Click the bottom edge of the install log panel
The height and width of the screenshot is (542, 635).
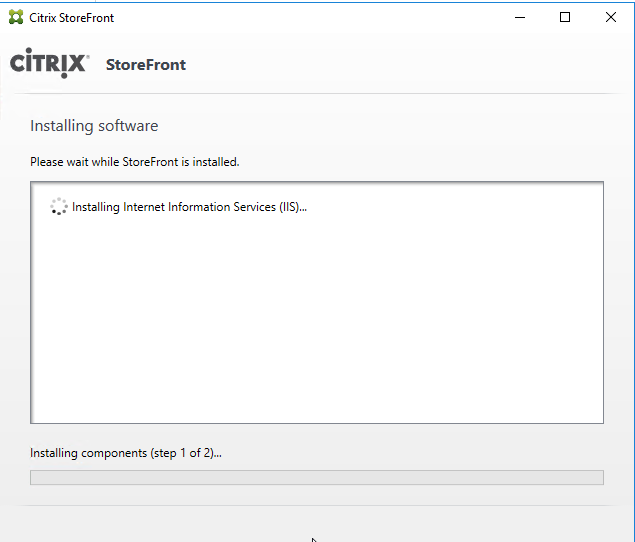317,423
